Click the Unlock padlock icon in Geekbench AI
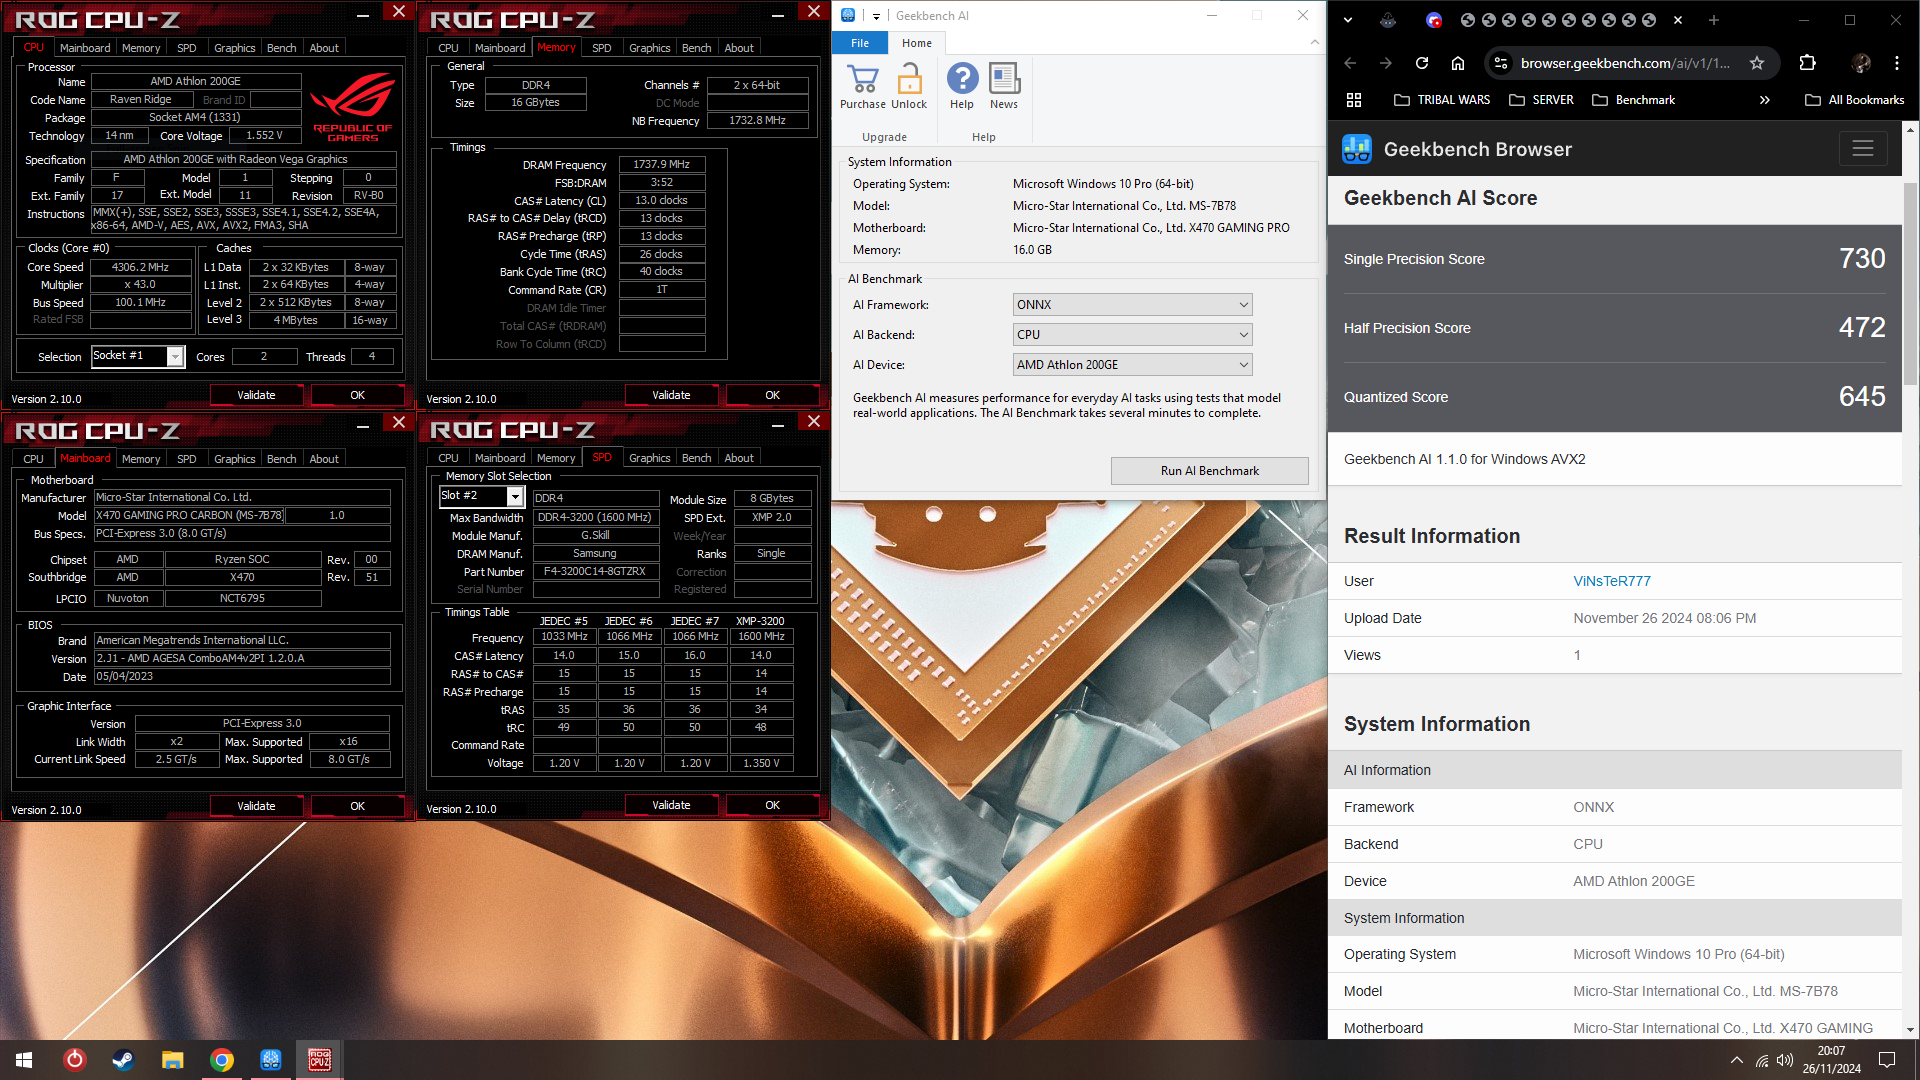Screen dimensions: 1920x1080 click(909, 79)
